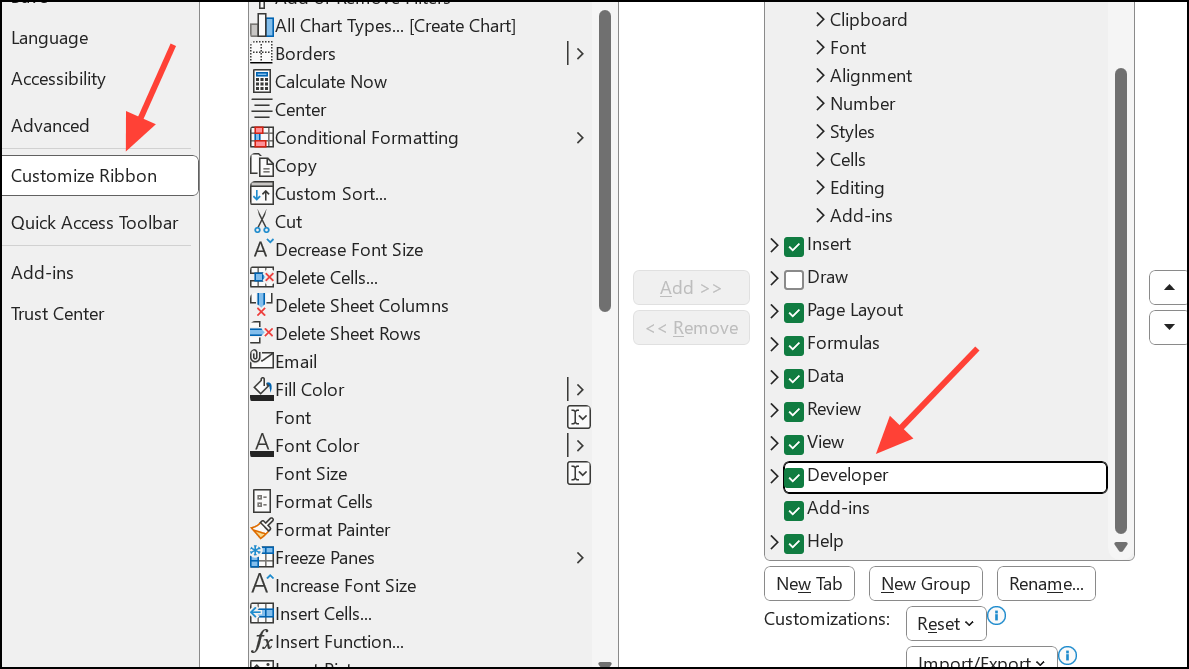Open the Import/Export dropdown
The image size is (1189, 669).
(981, 660)
